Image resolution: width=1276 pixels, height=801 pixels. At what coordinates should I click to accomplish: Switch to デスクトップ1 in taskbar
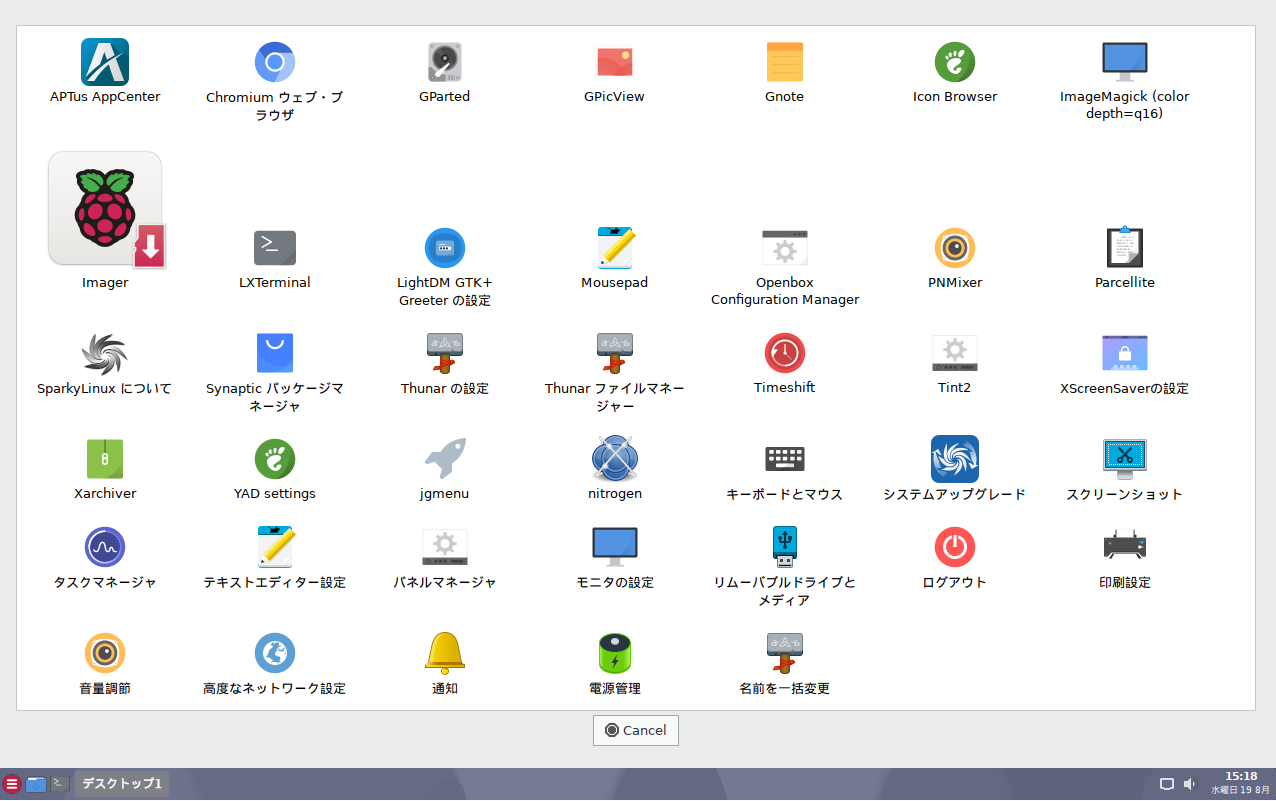pyautogui.click(x=122, y=784)
